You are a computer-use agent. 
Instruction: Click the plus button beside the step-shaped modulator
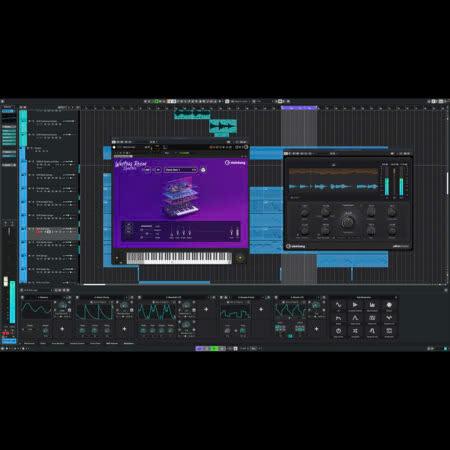(261, 309)
